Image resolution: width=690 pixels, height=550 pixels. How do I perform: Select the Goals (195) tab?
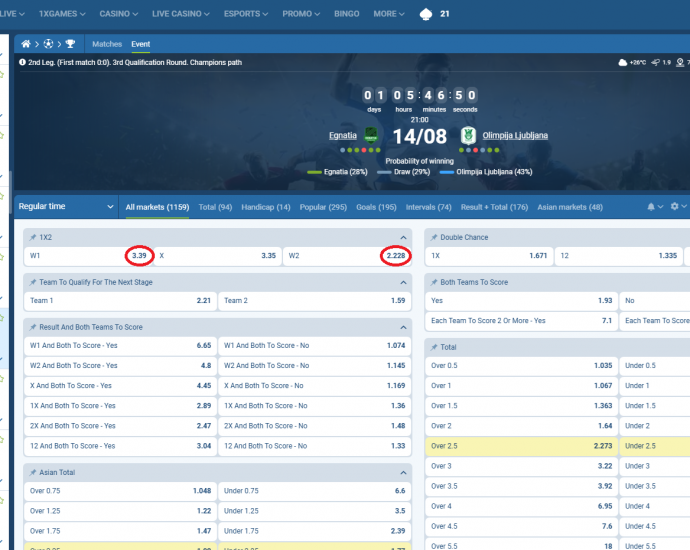376,207
